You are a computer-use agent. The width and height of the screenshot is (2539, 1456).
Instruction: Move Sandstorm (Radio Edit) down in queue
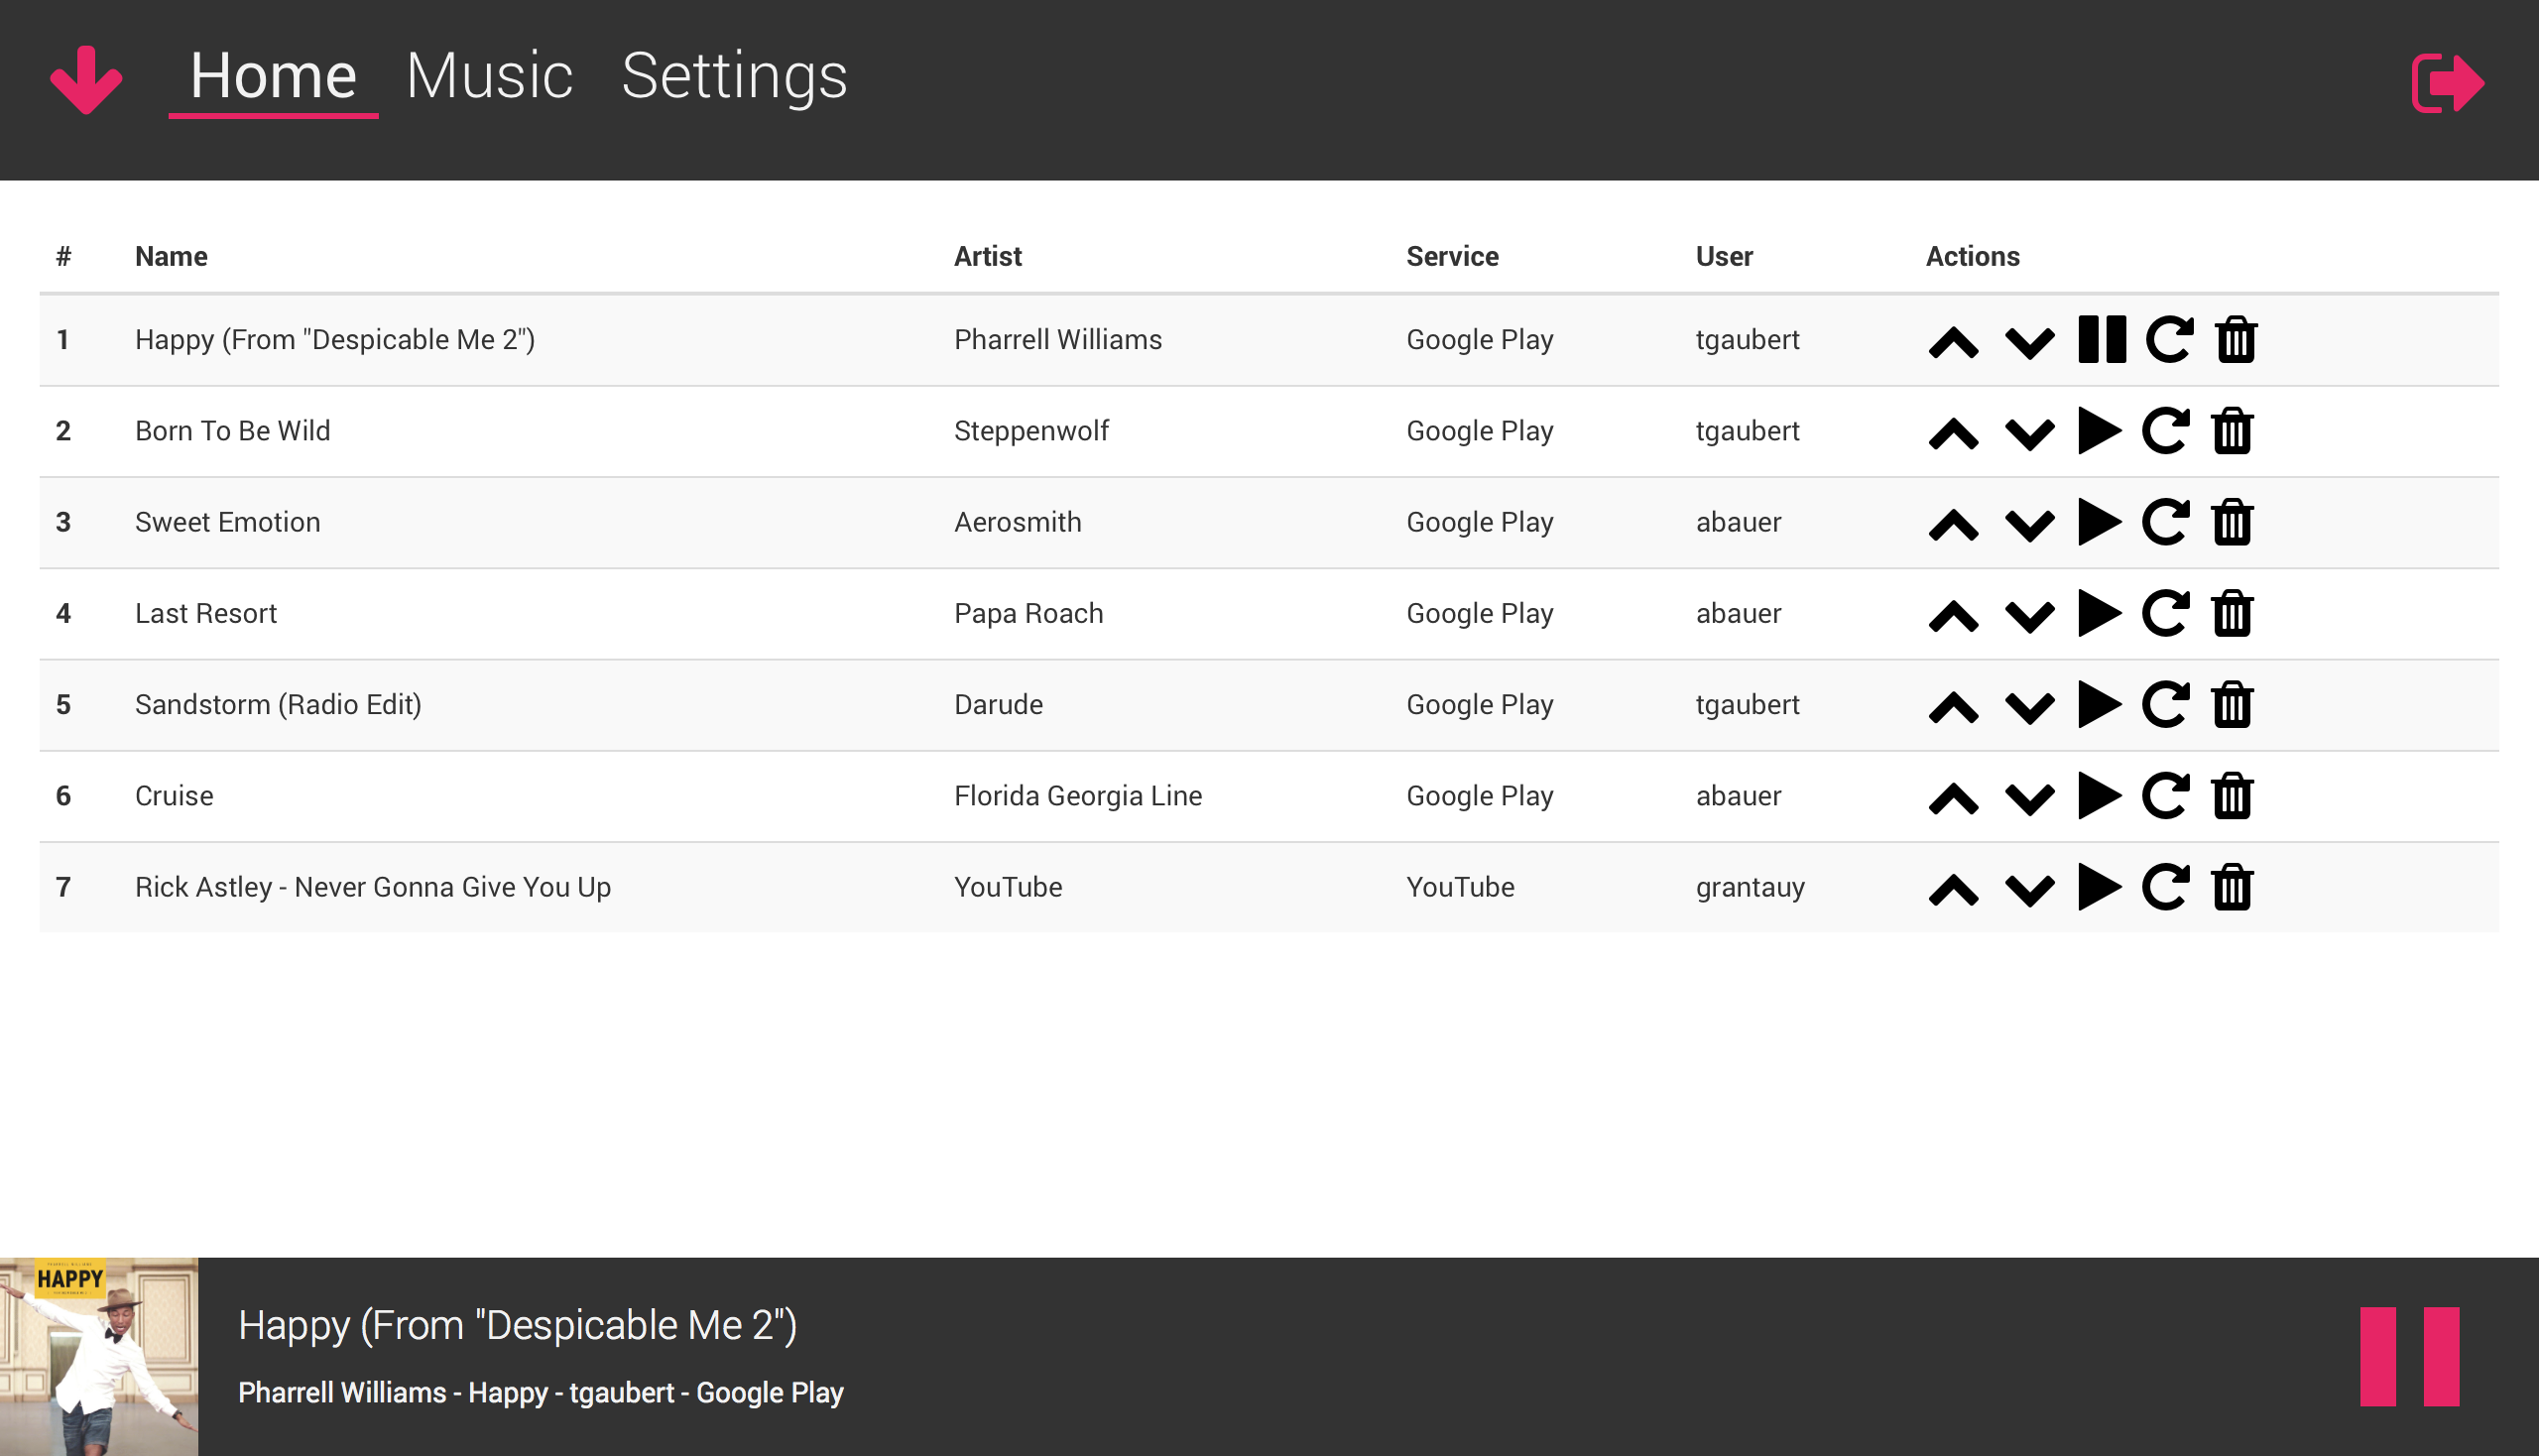tap(2029, 706)
